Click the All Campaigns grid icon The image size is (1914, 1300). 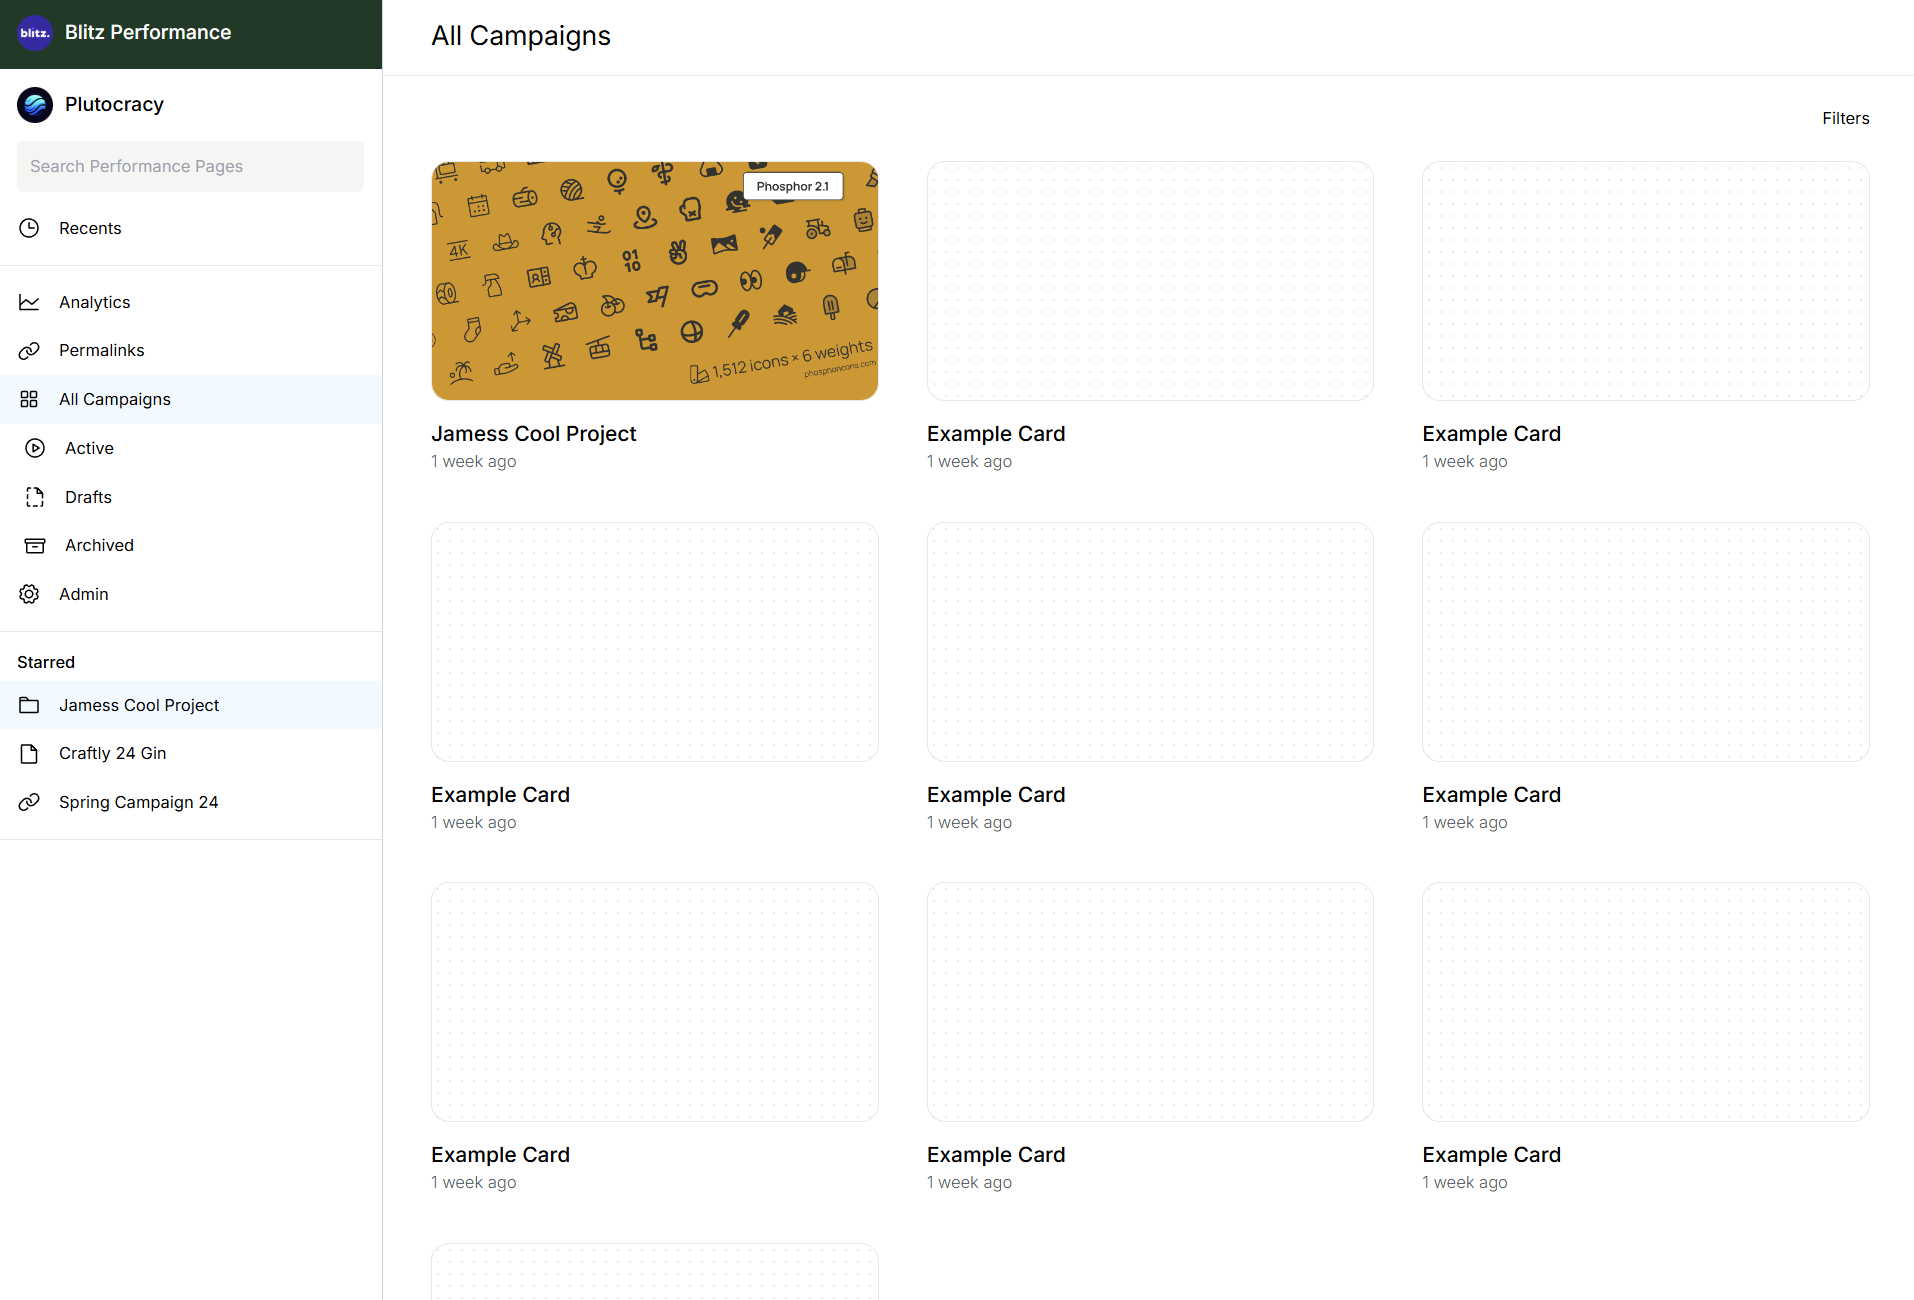pos(30,400)
